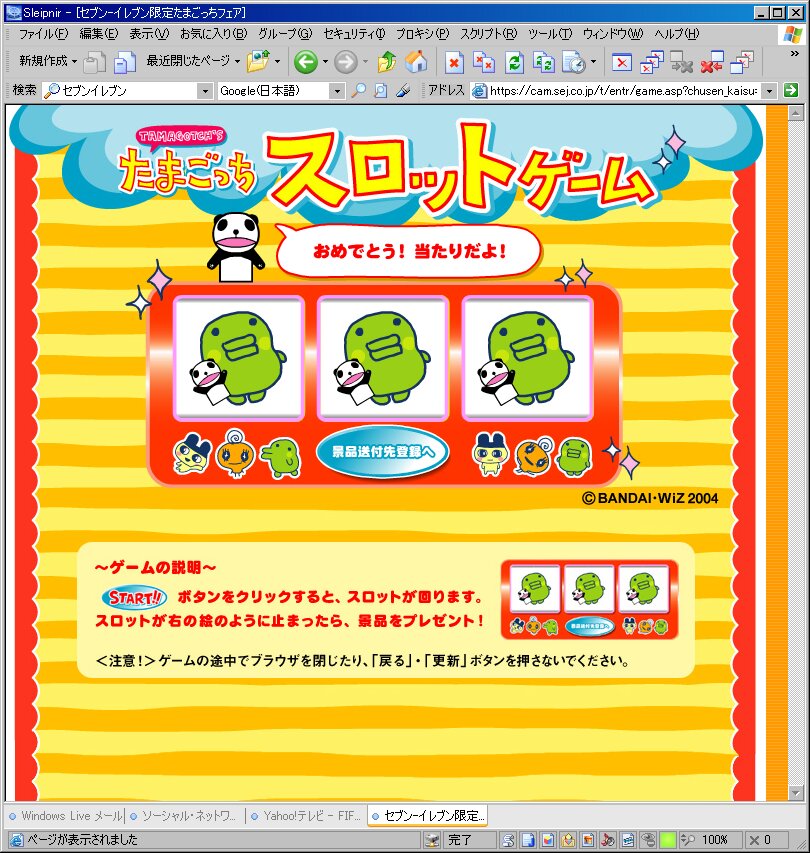Click close-left icon with red X and arrow
This screenshot has height=853, width=810.
click(712, 63)
